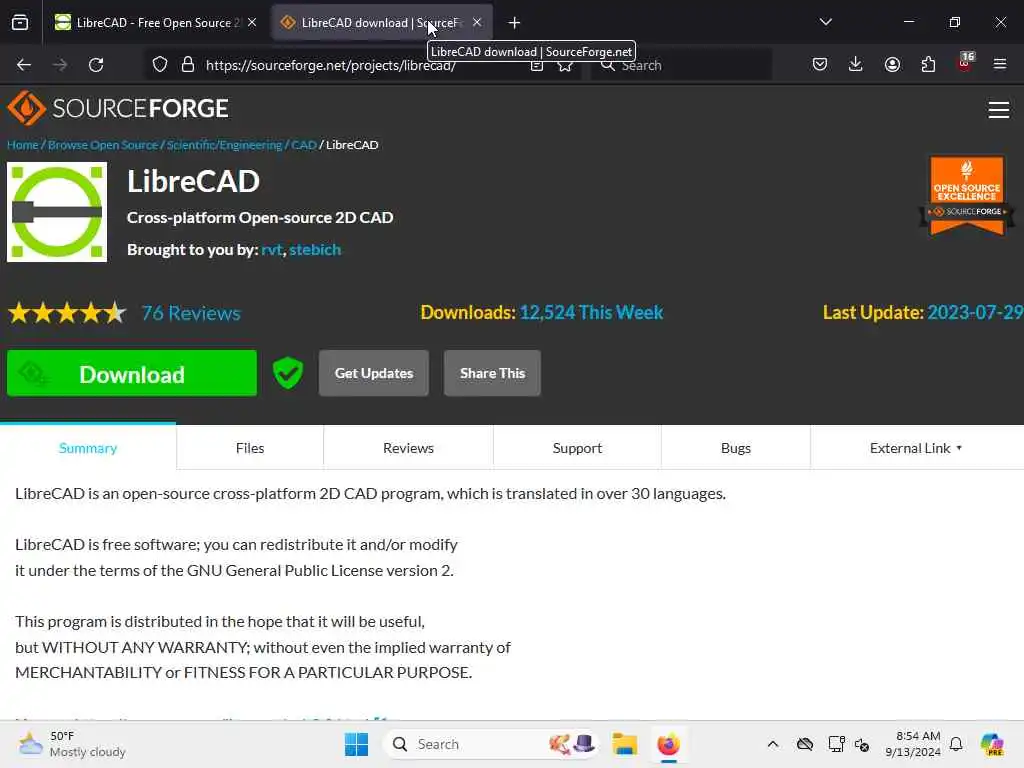1024x768 pixels.
Task: Expand the External Link dropdown
Action: click(916, 448)
